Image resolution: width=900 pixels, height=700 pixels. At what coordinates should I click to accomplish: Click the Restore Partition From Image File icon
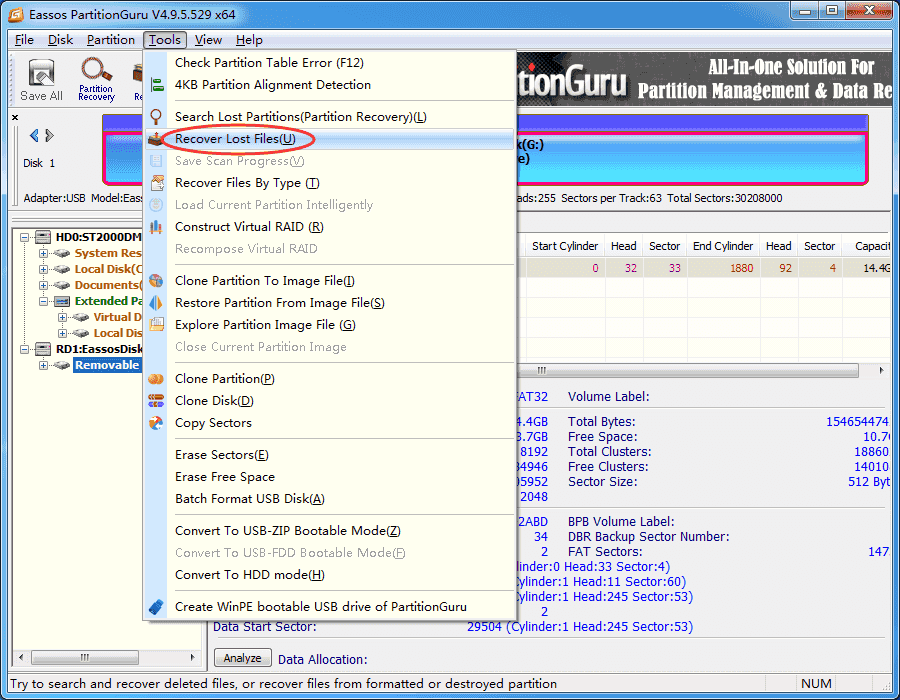[x=156, y=303]
